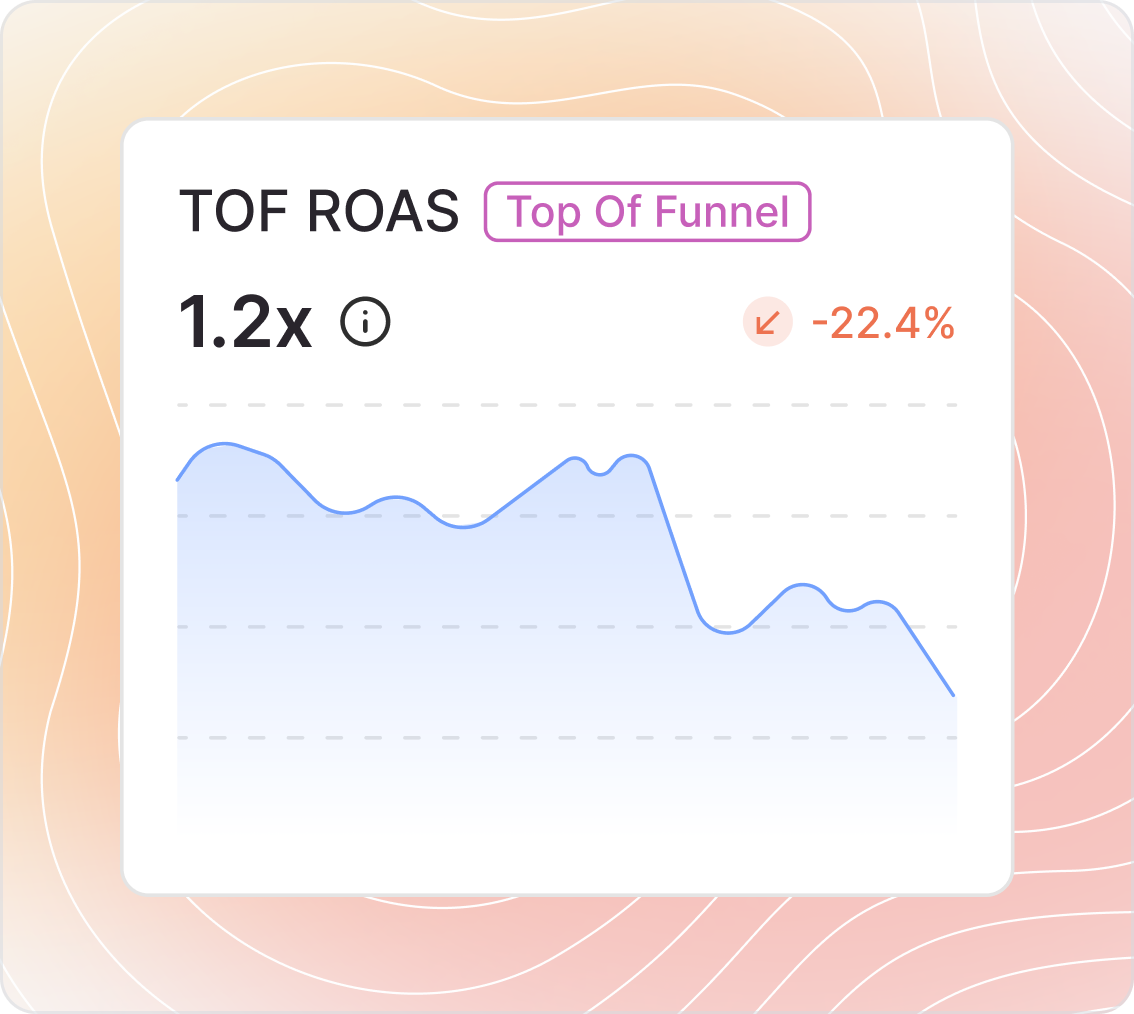Click the downward trend arrow icon

click(x=767, y=323)
